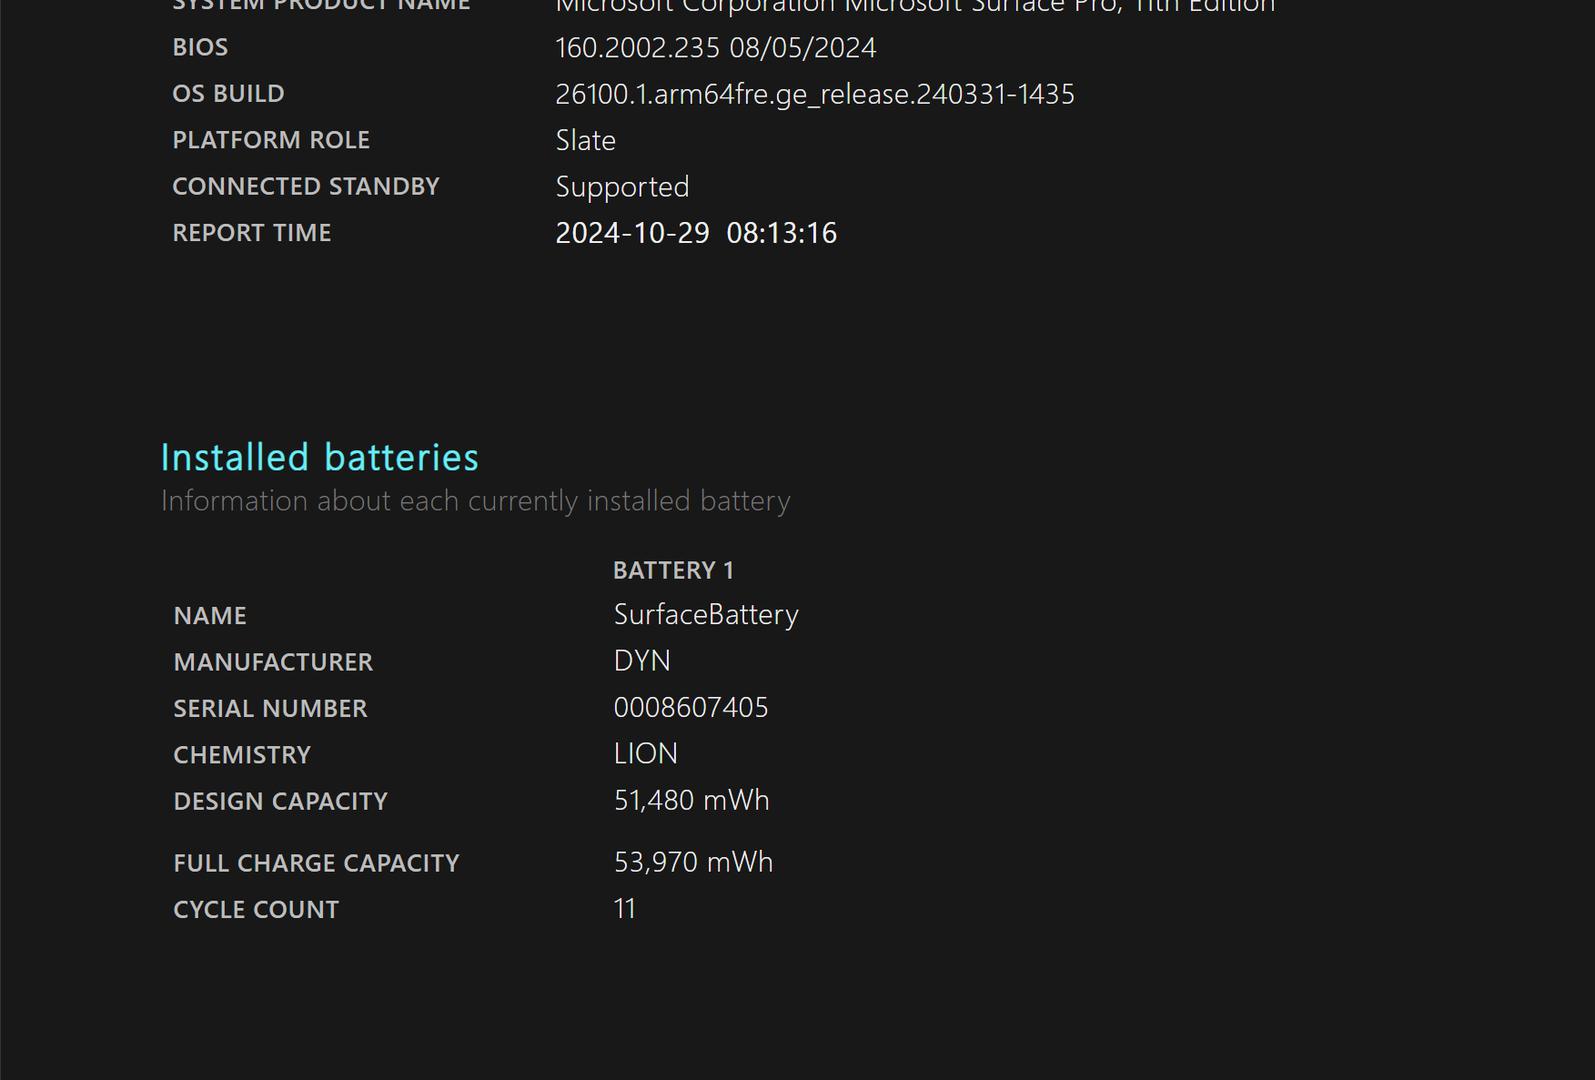Click the BATTERY 1 column header
The height and width of the screenshot is (1080, 1595).
[673, 570]
